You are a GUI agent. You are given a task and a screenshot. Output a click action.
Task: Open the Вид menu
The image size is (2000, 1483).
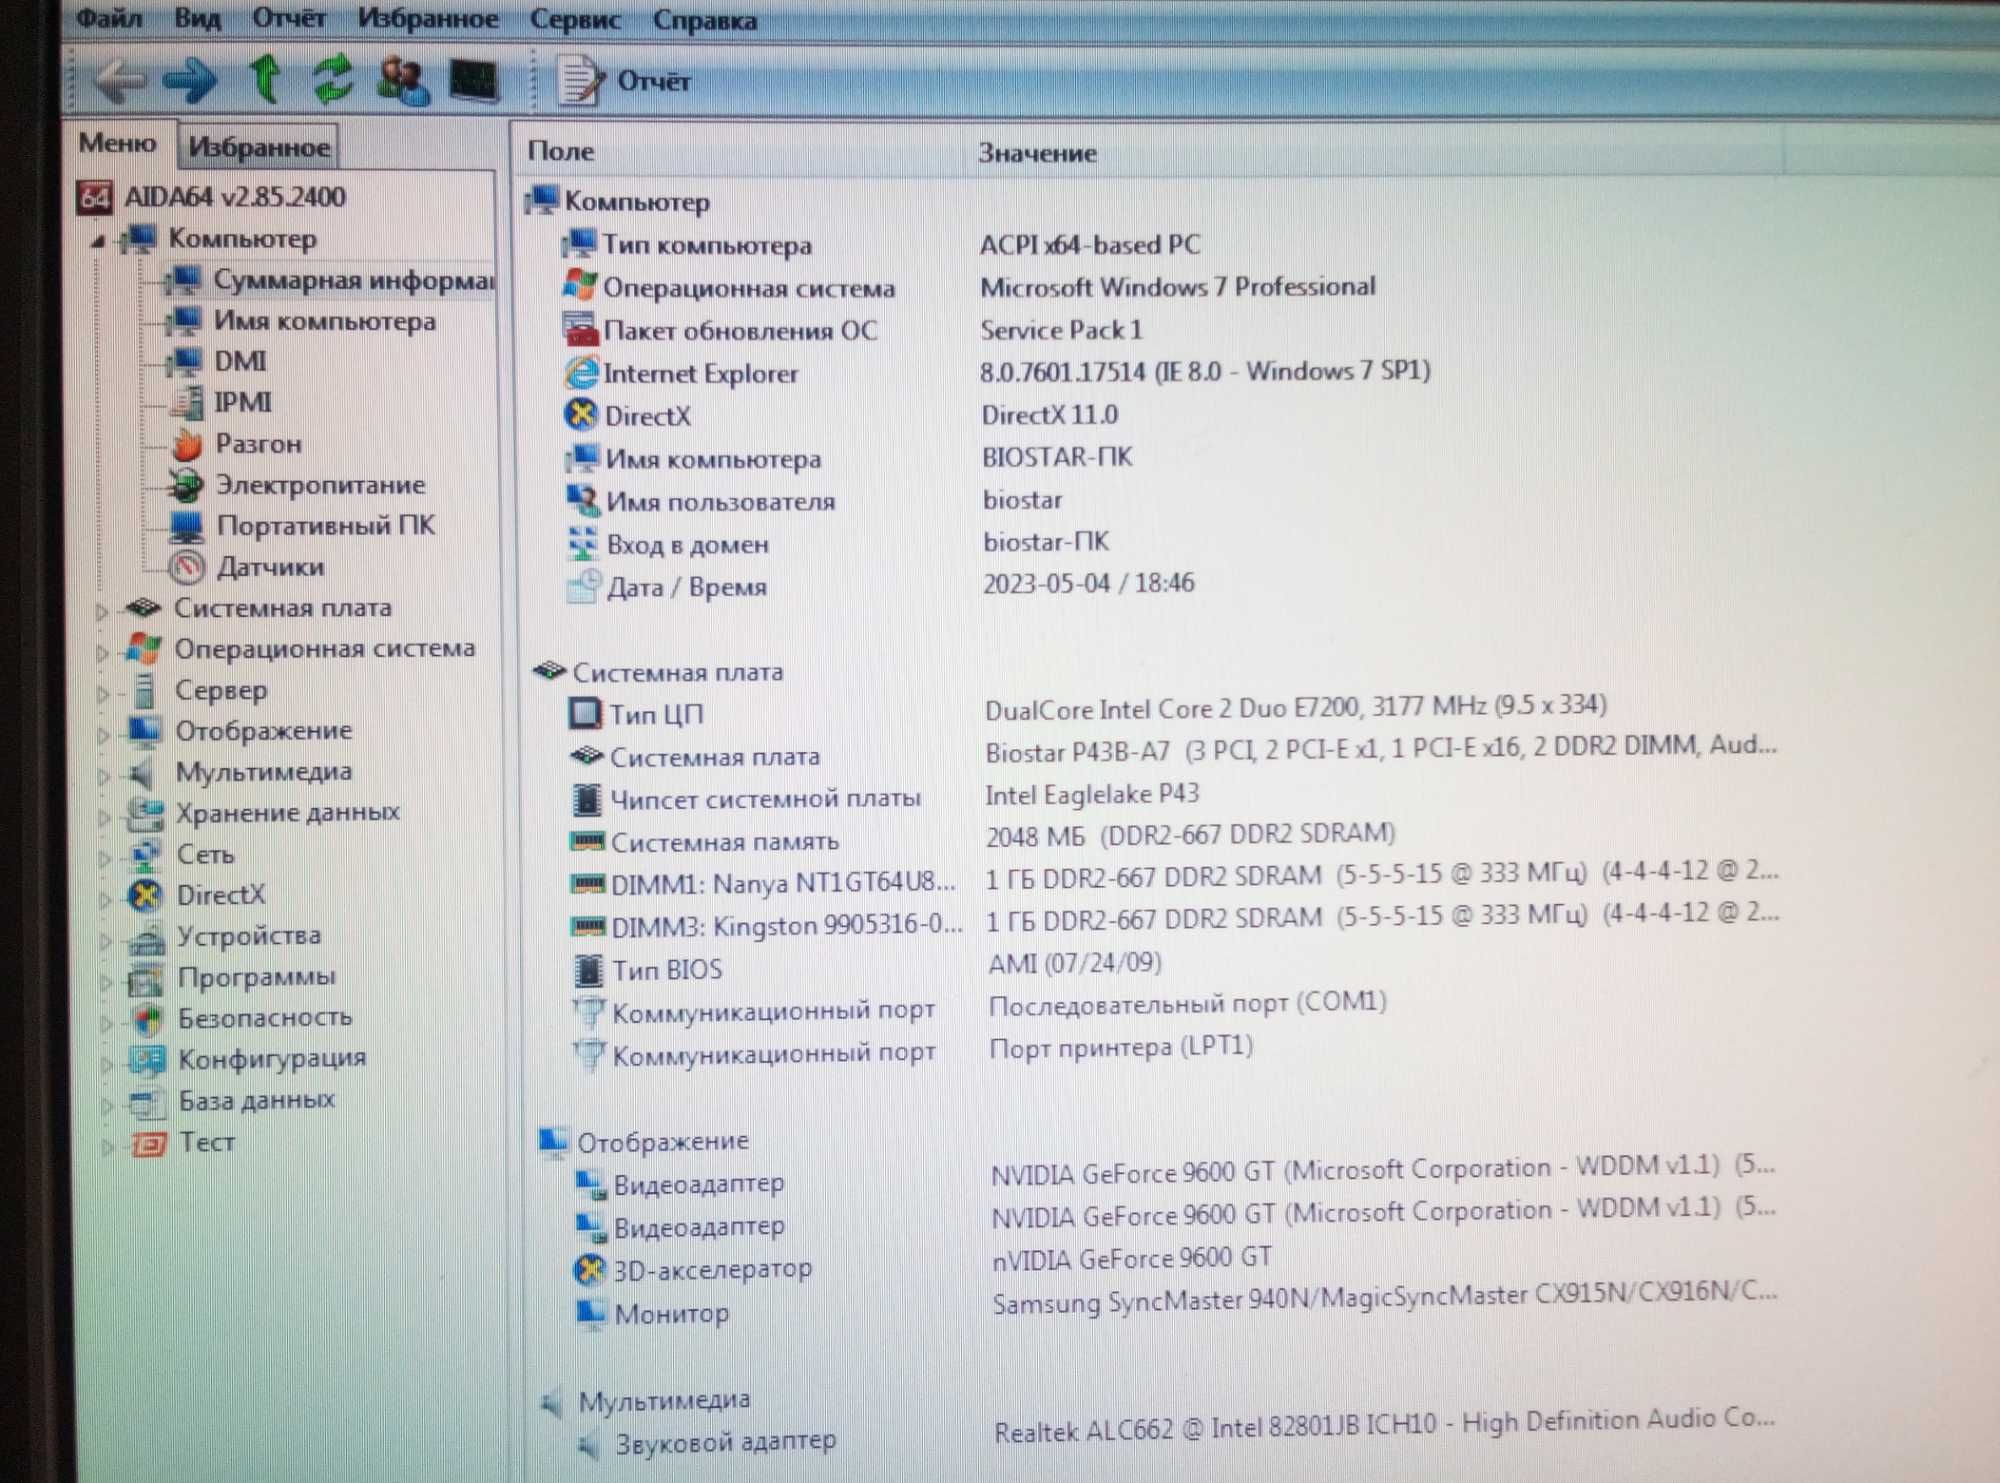coord(197,18)
